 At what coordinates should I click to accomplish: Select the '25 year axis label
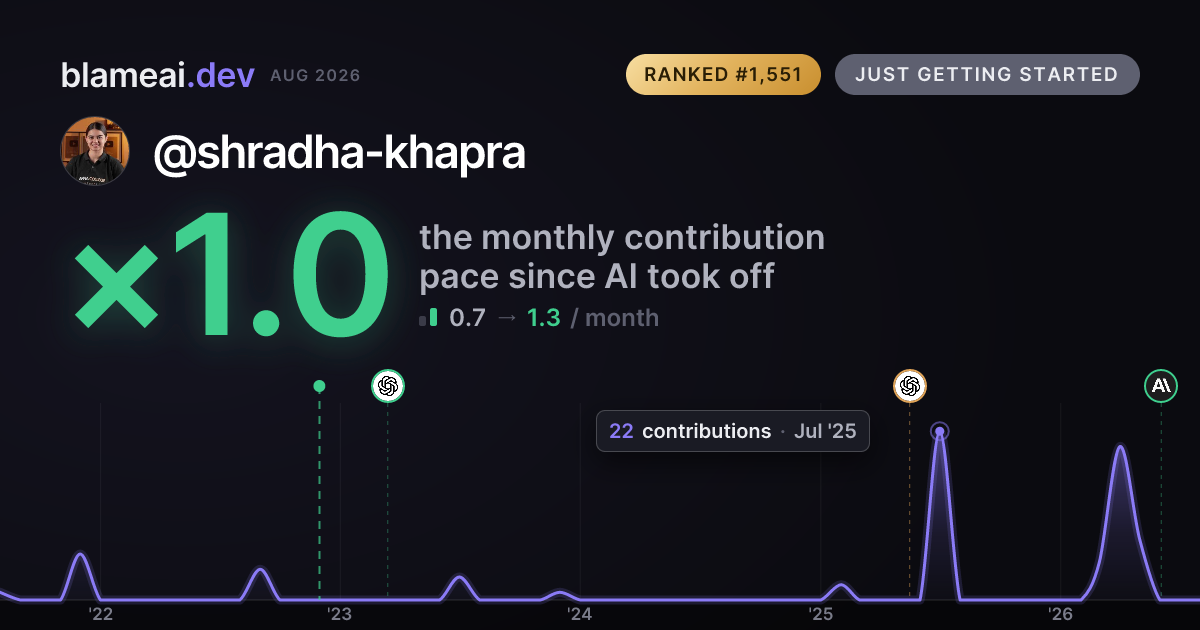pos(820,613)
